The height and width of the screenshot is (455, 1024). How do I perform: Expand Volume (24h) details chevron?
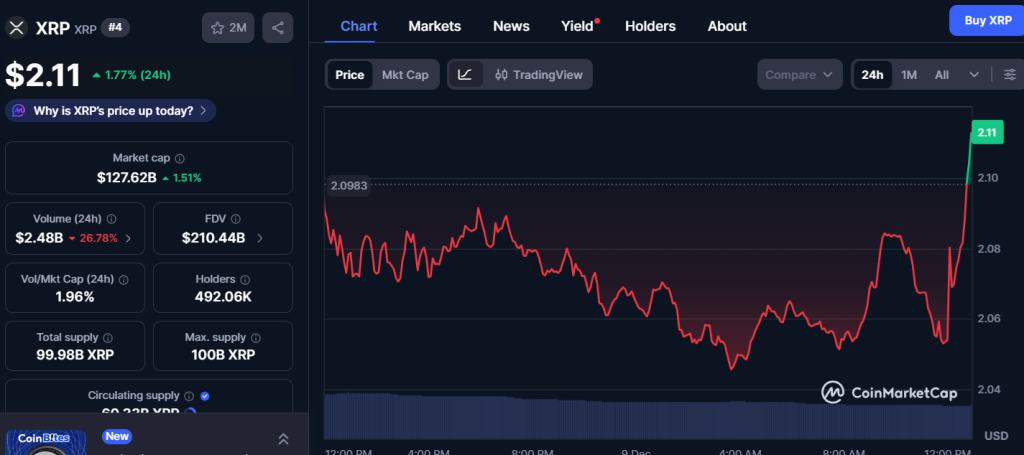[x=128, y=238]
